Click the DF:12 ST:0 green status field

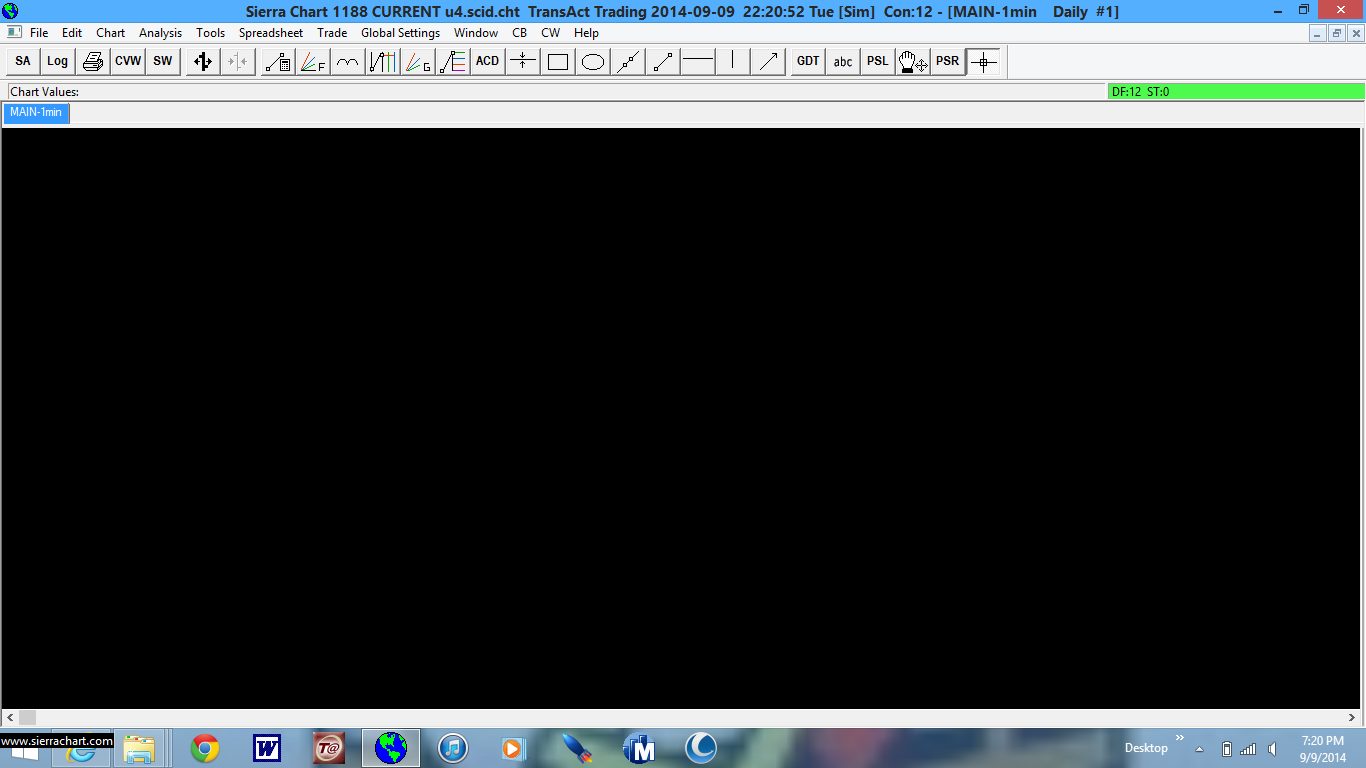tap(1236, 92)
